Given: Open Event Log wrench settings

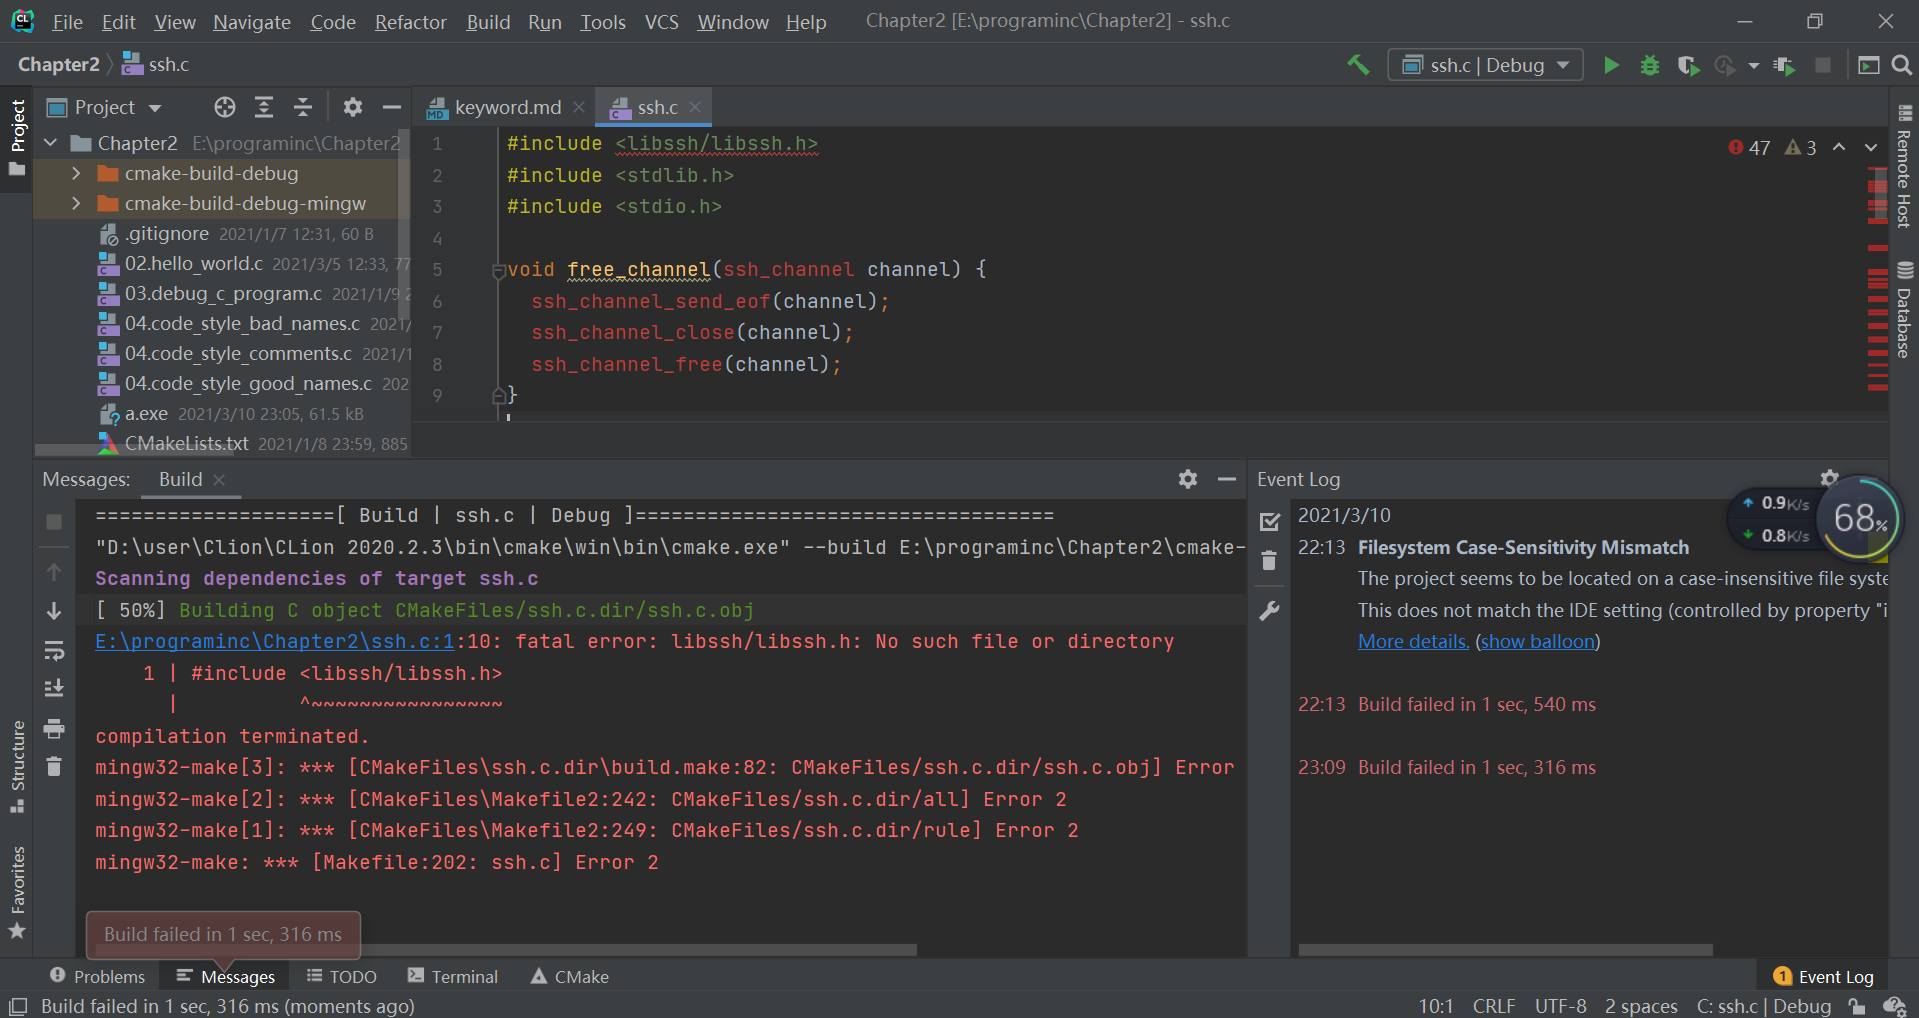Looking at the screenshot, I should 1269,610.
